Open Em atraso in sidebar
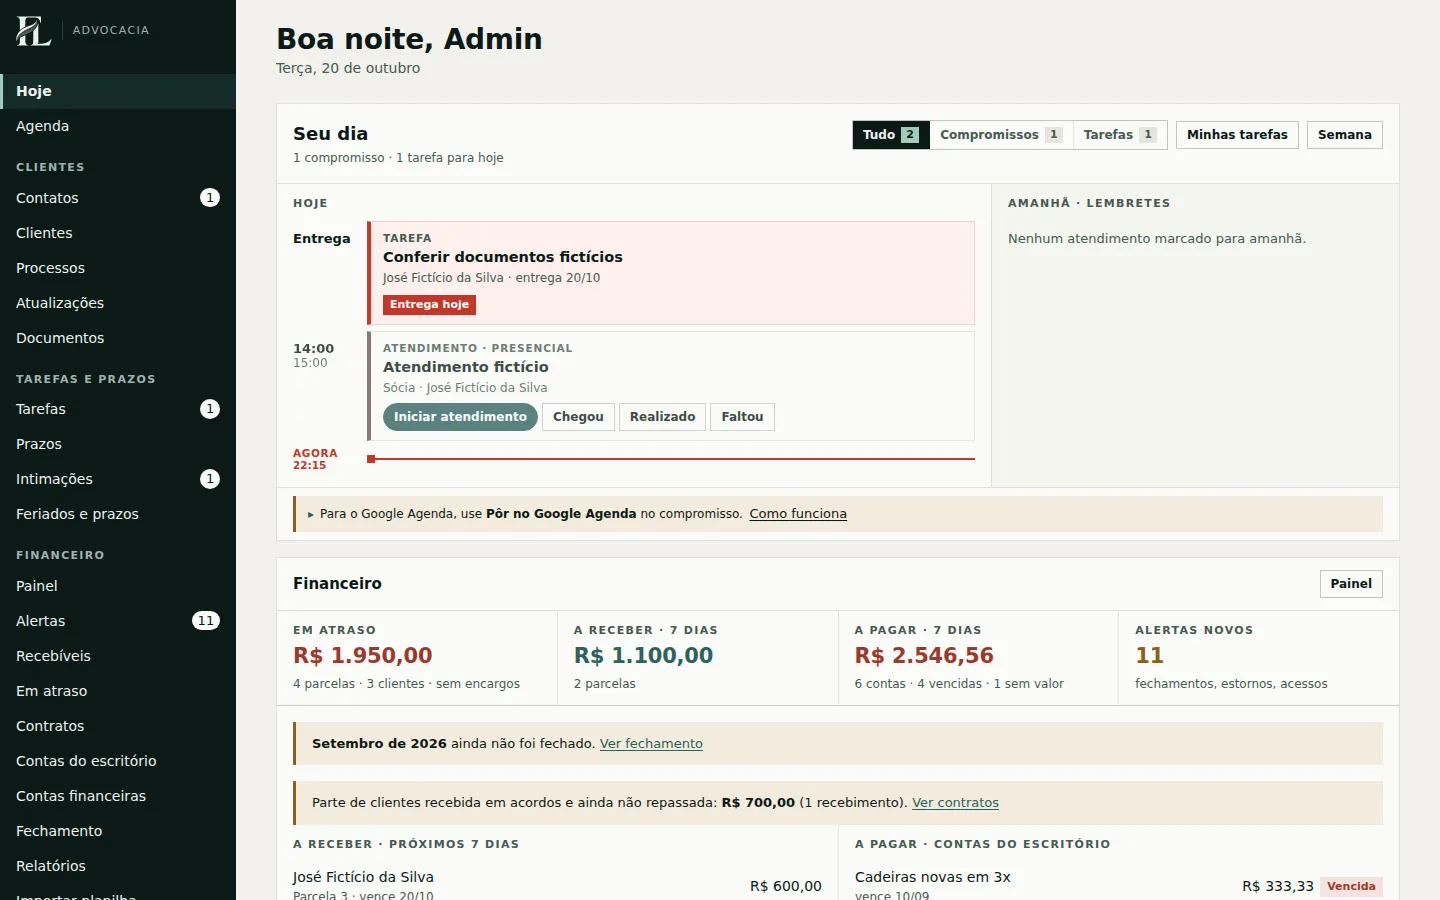This screenshot has width=1440, height=900. [118, 691]
